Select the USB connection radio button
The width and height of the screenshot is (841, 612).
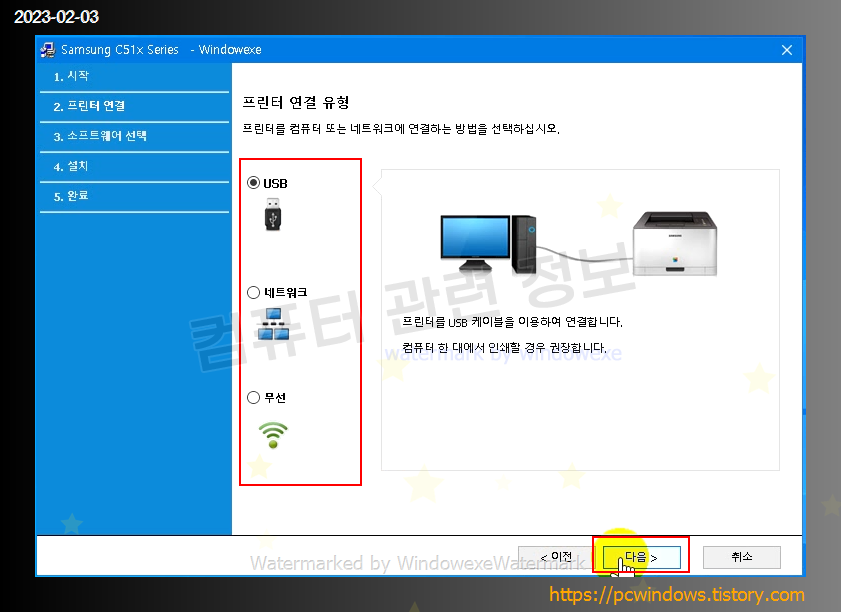[253, 183]
